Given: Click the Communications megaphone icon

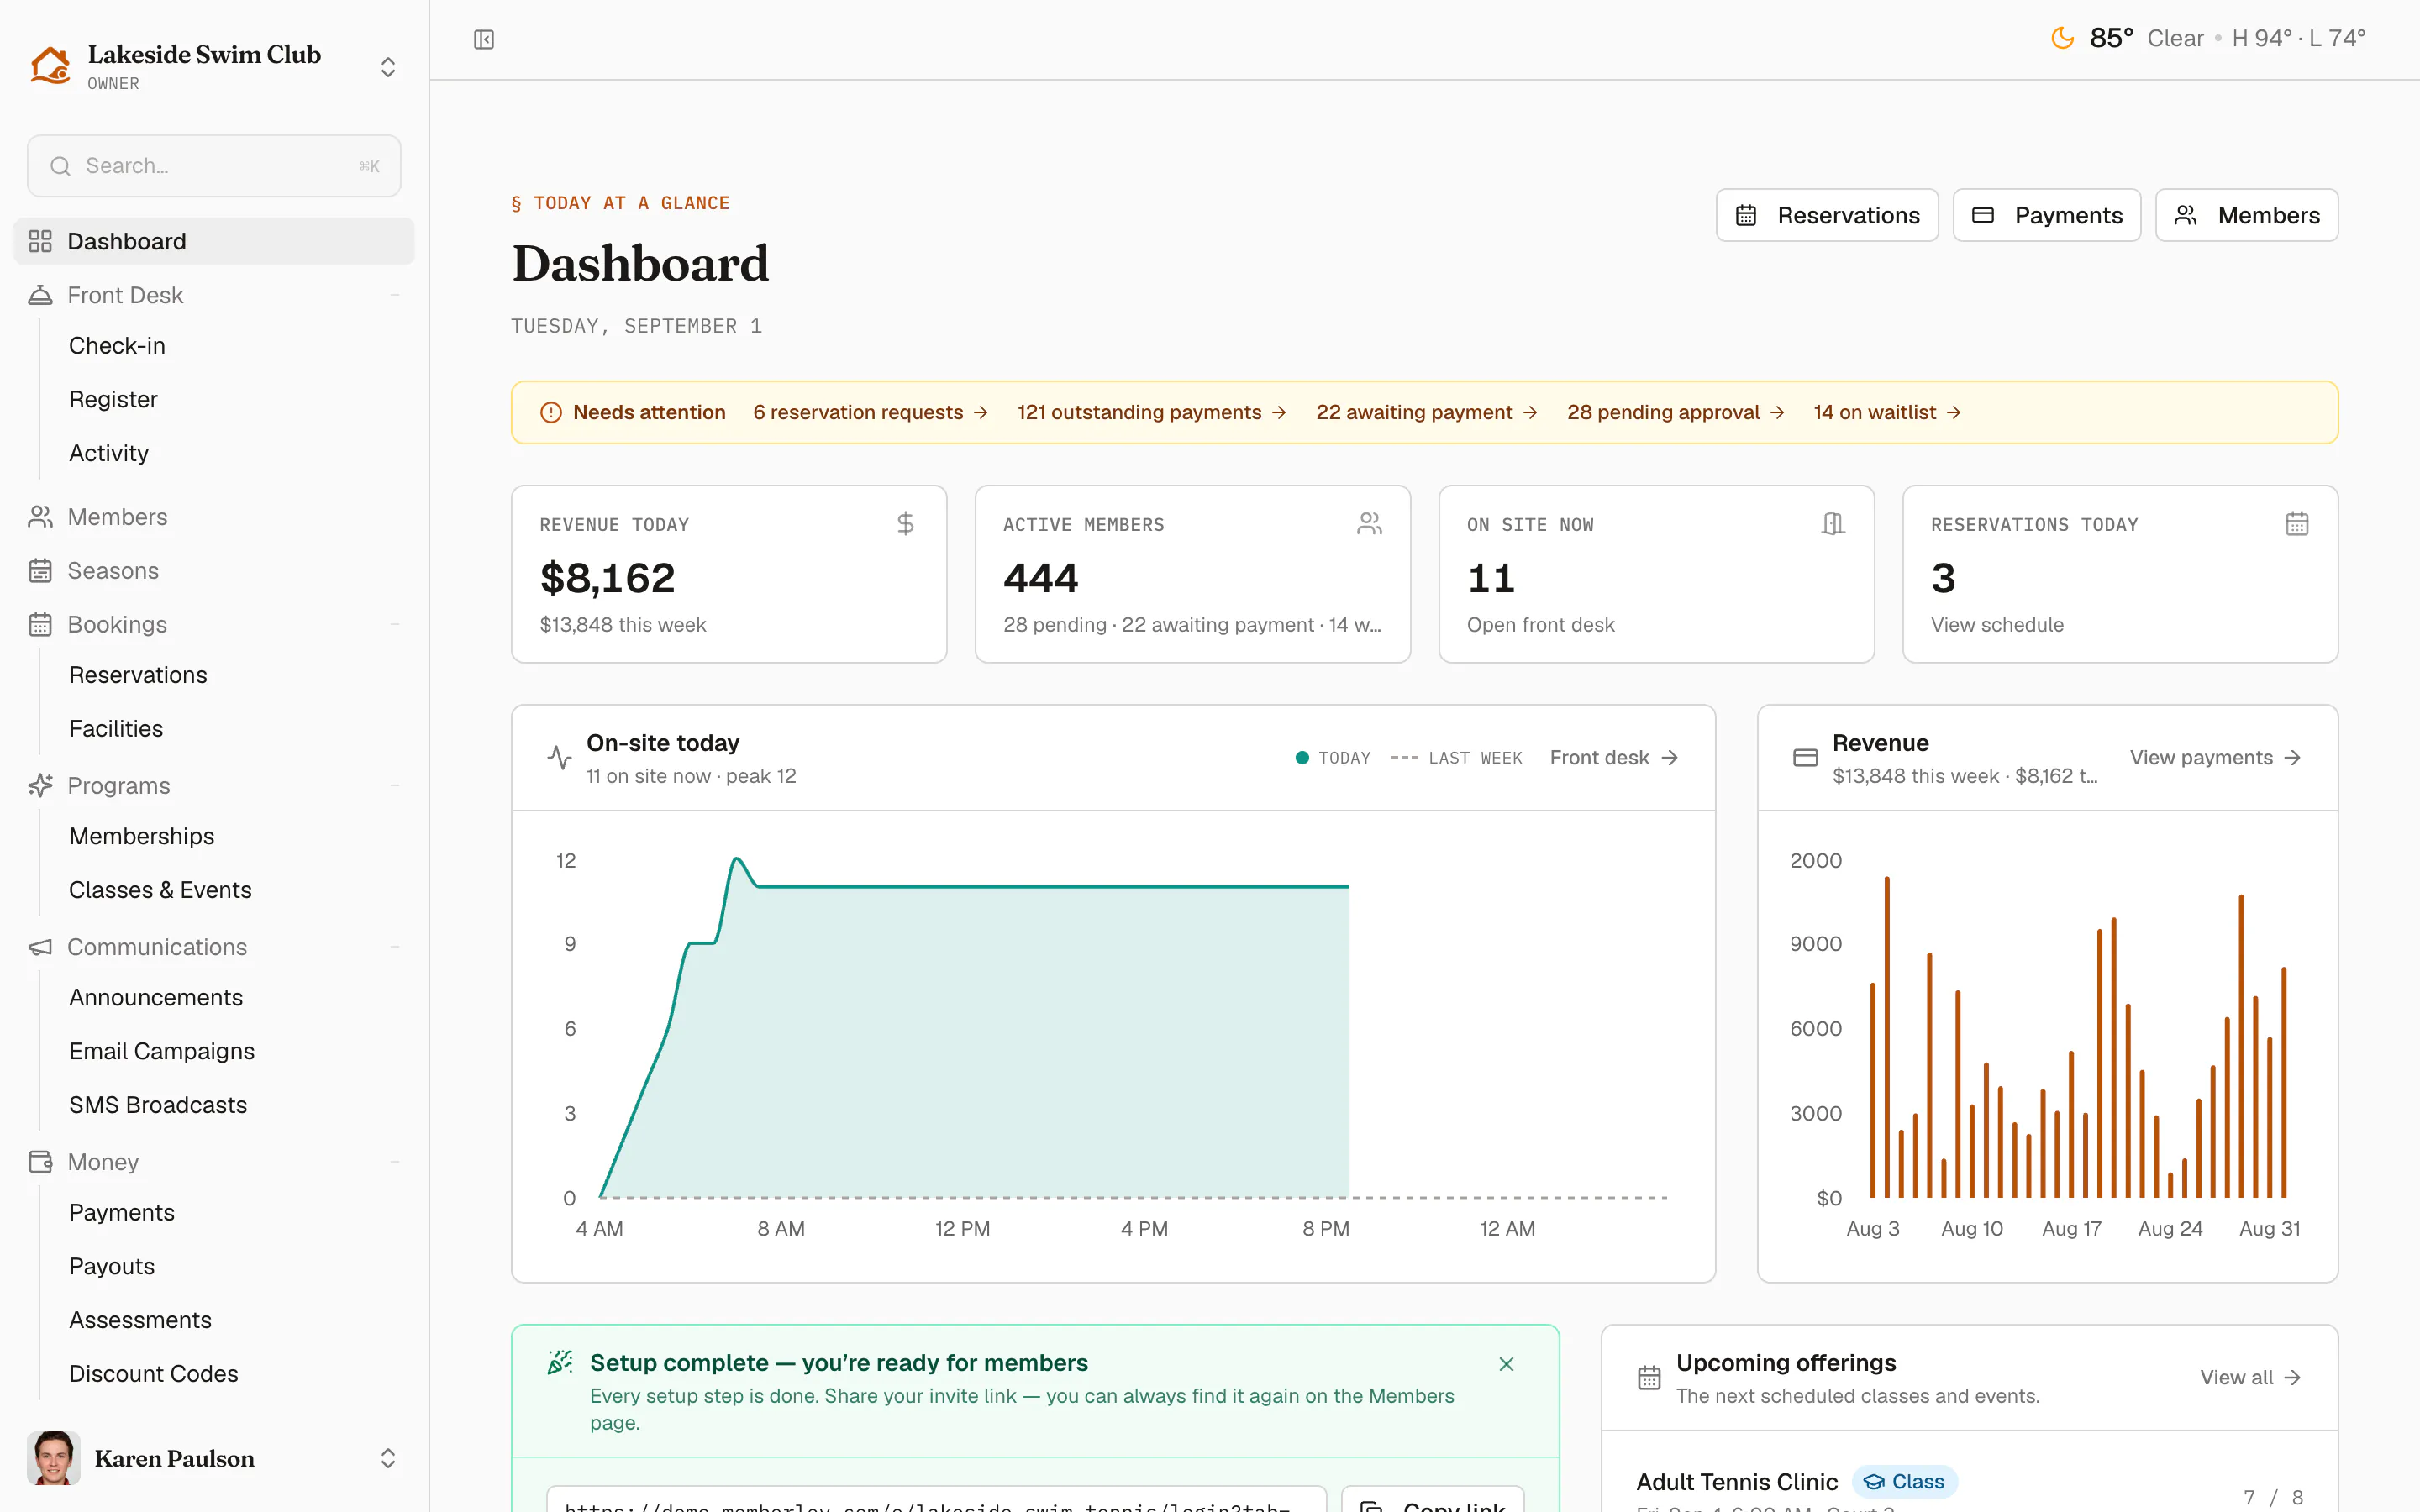Looking at the screenshot, I should (x=40, y=947).
